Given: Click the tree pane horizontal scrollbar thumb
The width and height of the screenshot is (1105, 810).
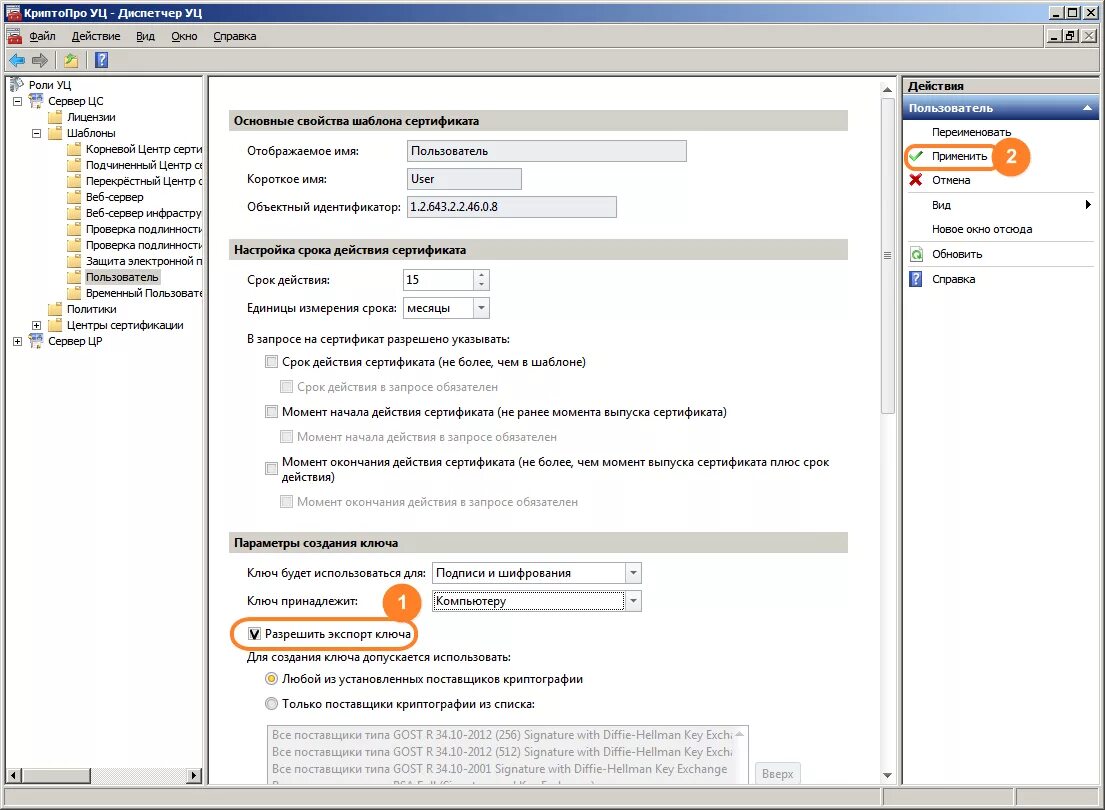Looking at the screenshot, I should pyautogui.click(x=56, y=775).
